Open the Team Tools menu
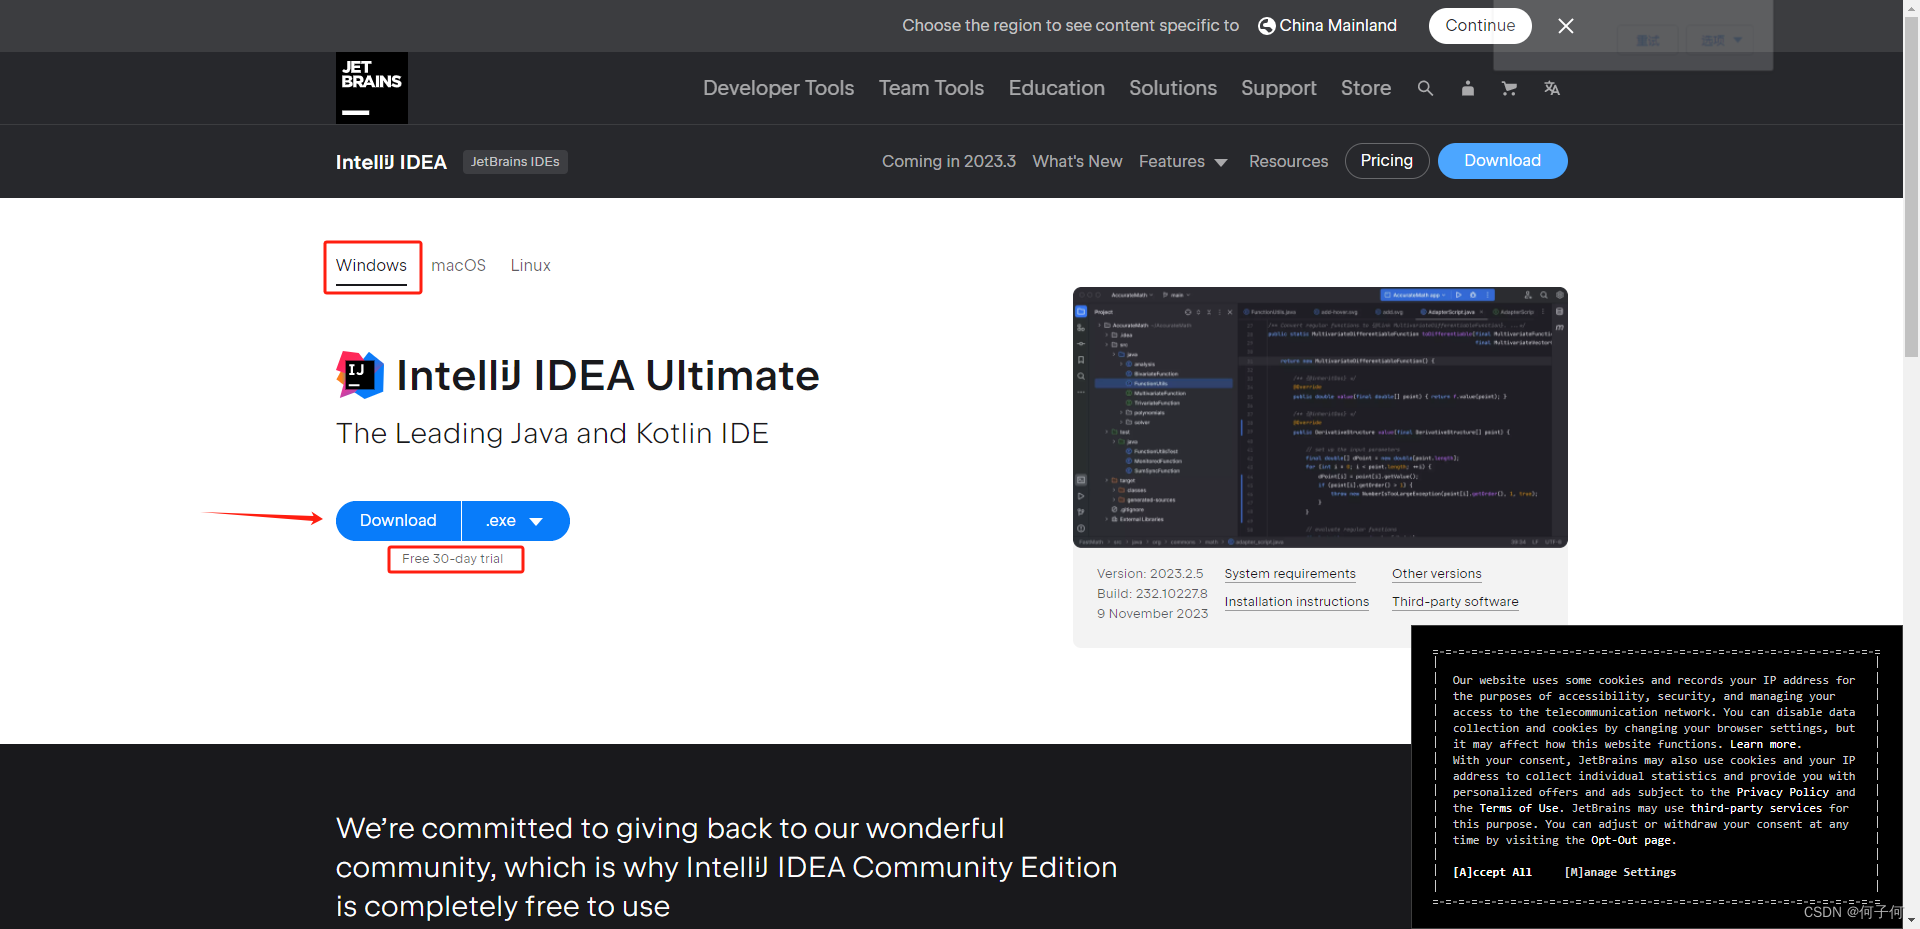This screenshot has width=1920, height=929. [x=931, y=88]
